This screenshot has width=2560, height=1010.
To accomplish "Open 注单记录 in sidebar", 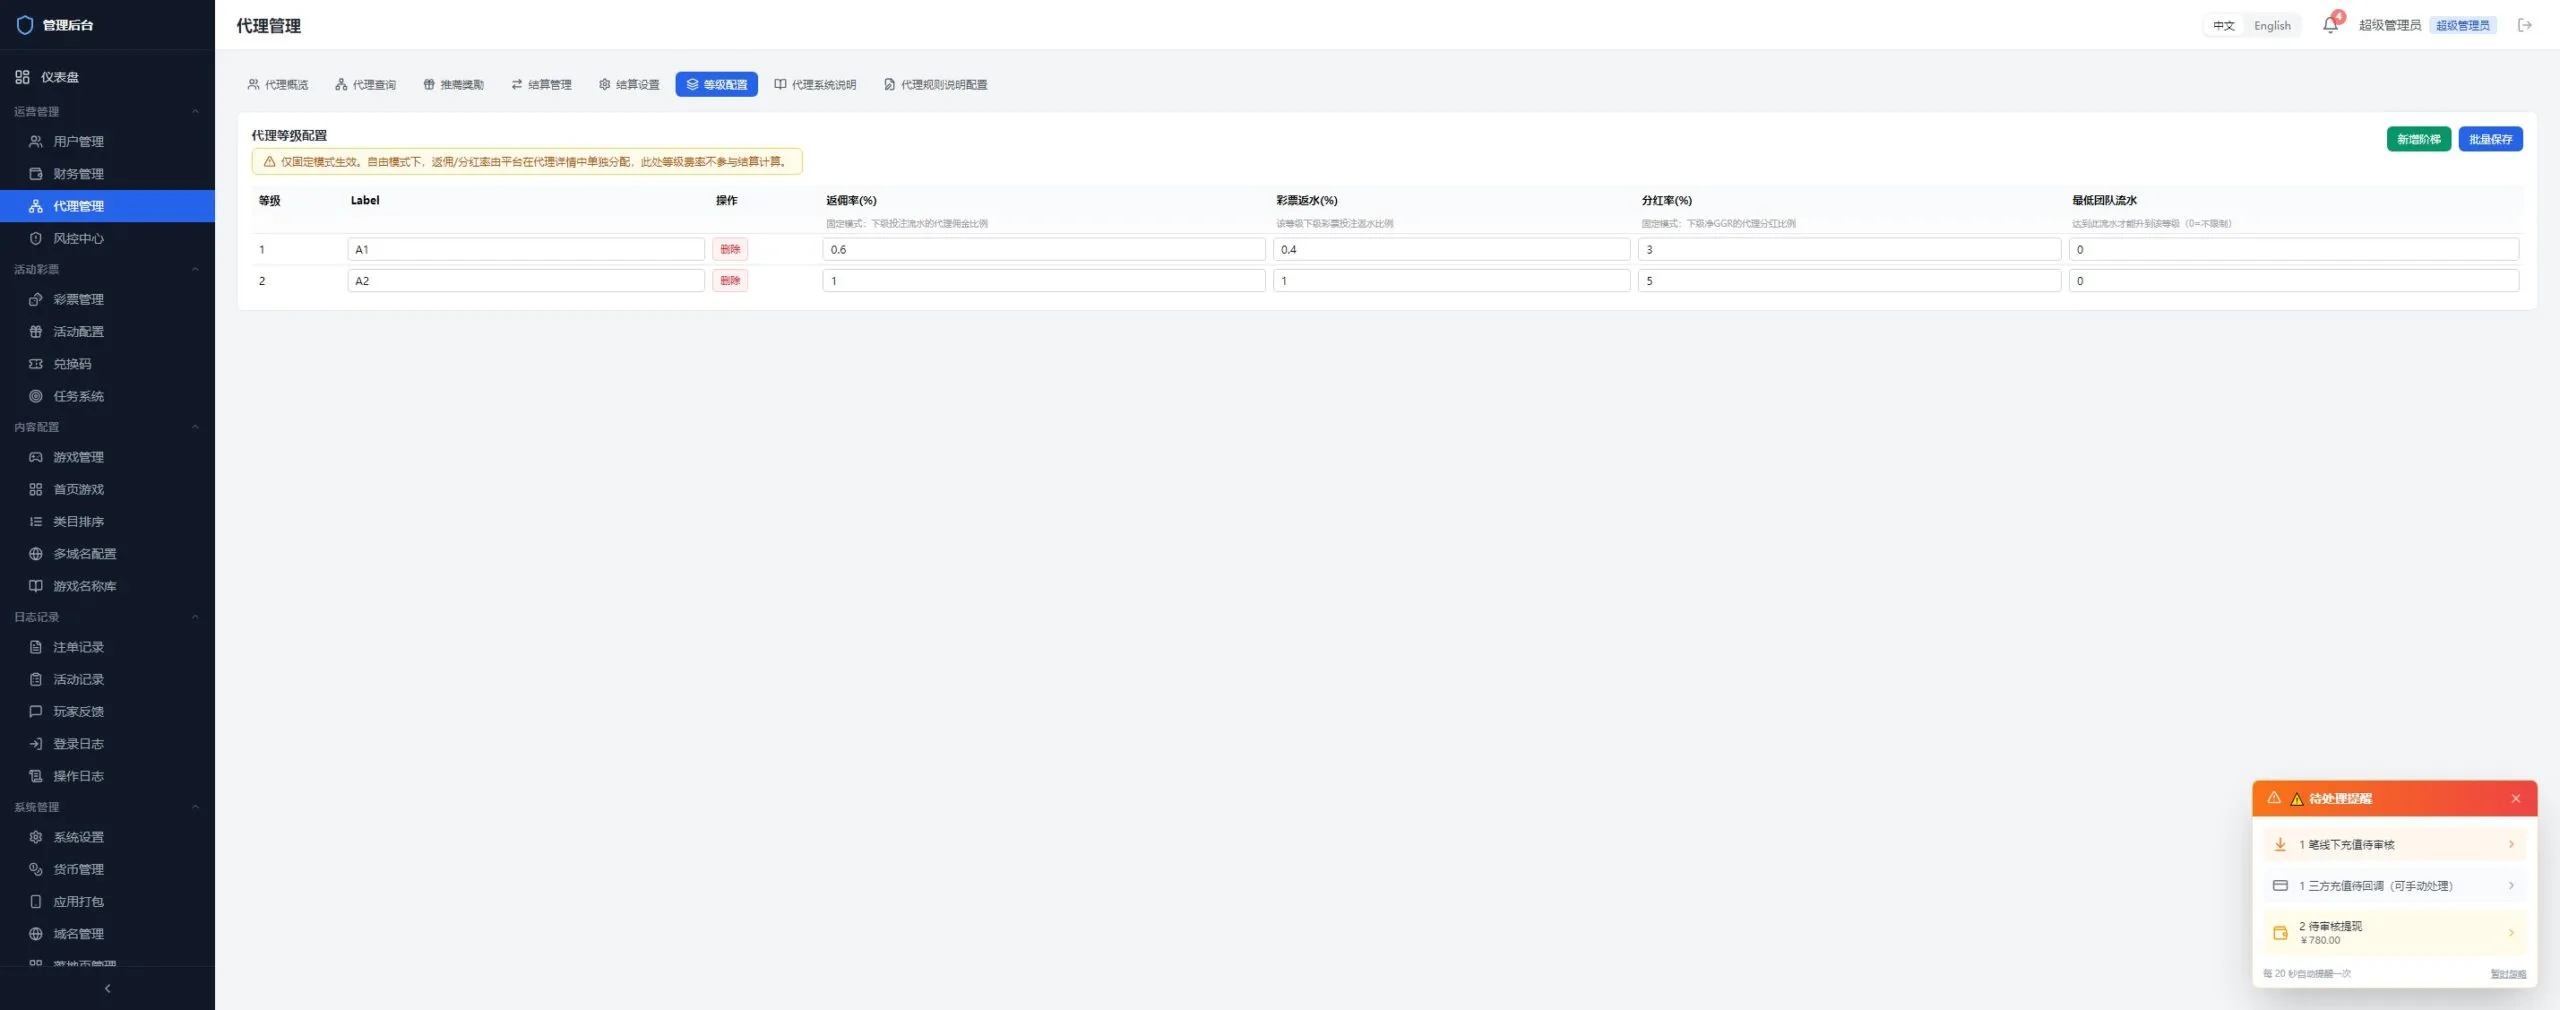I will tap(107, 647).
